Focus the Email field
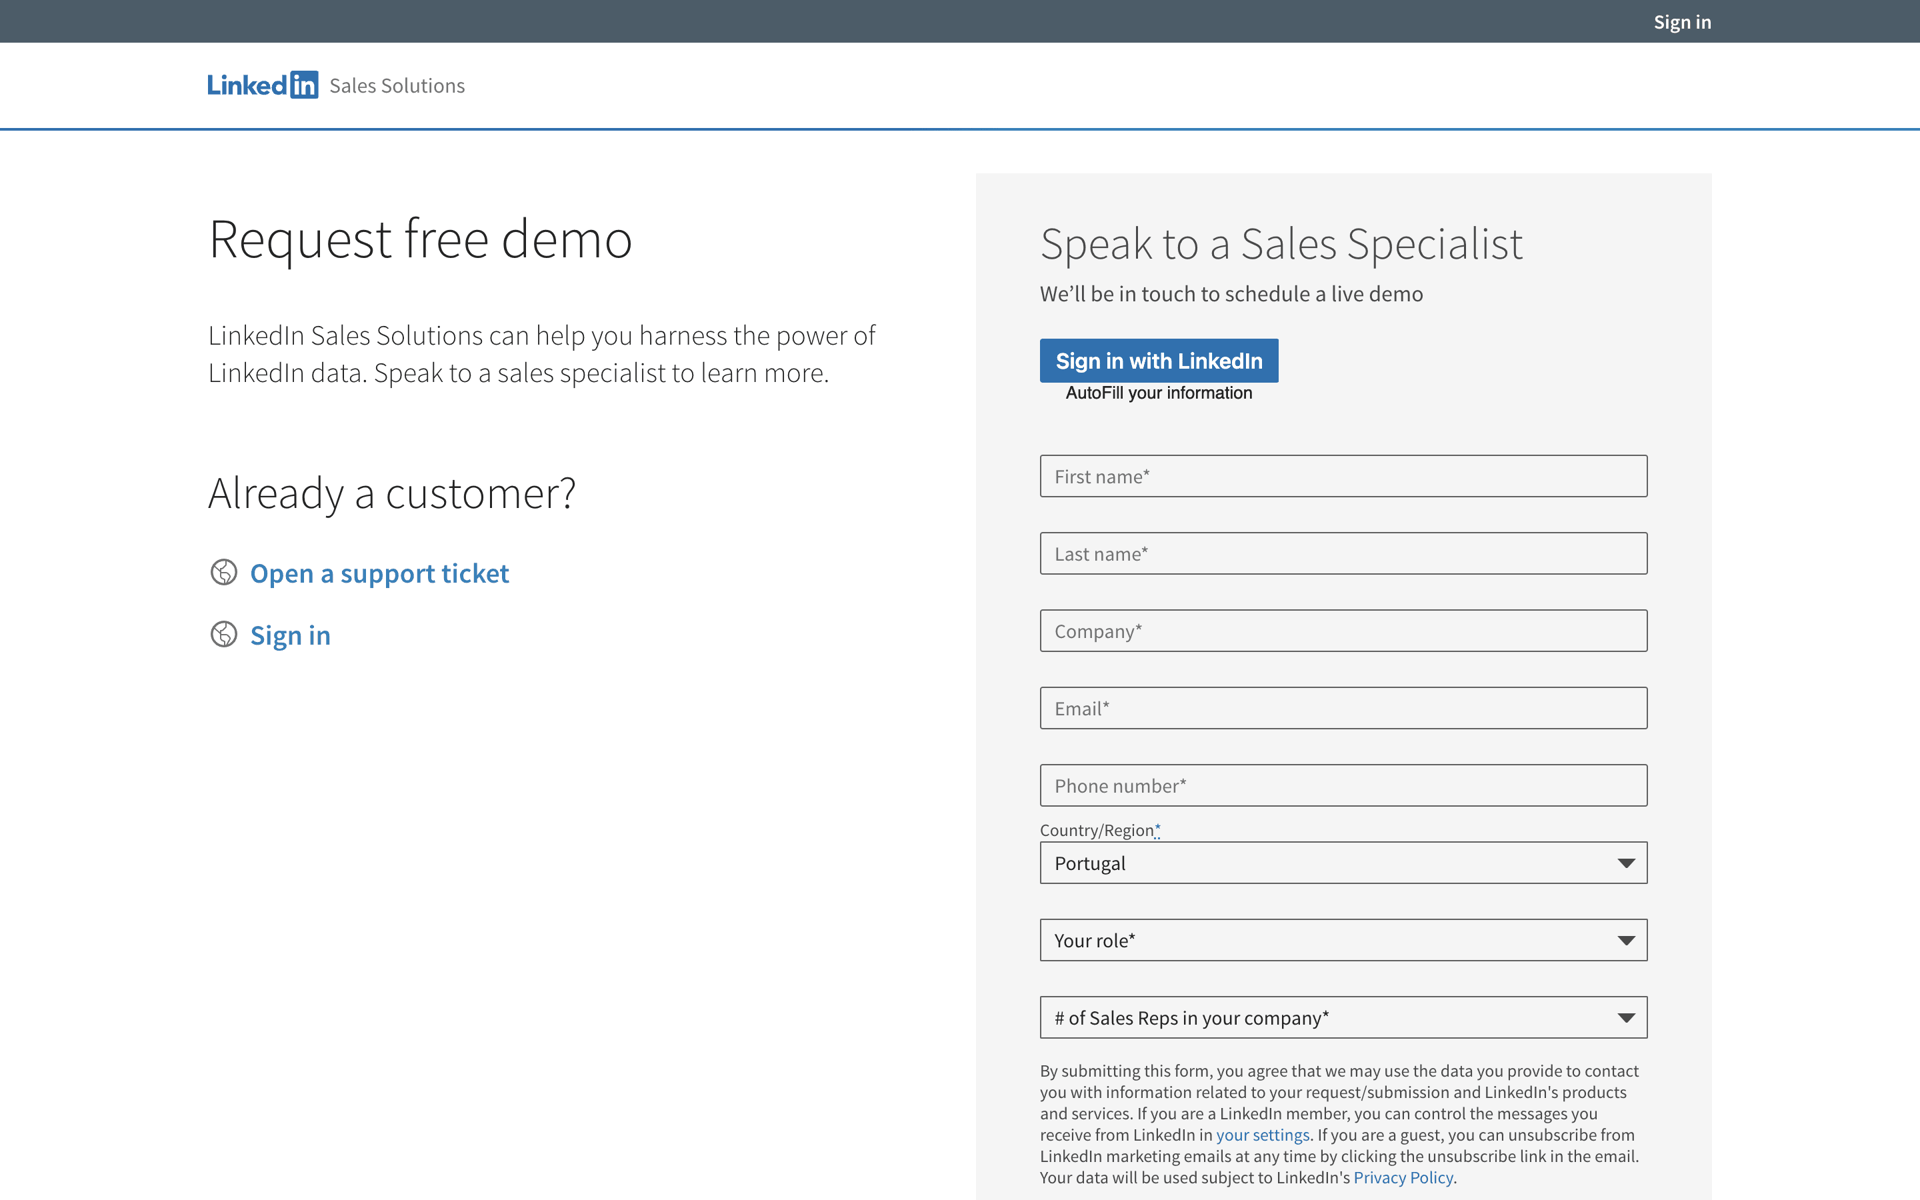This screenshot has width=1920, height=1200. [1343, 708]
